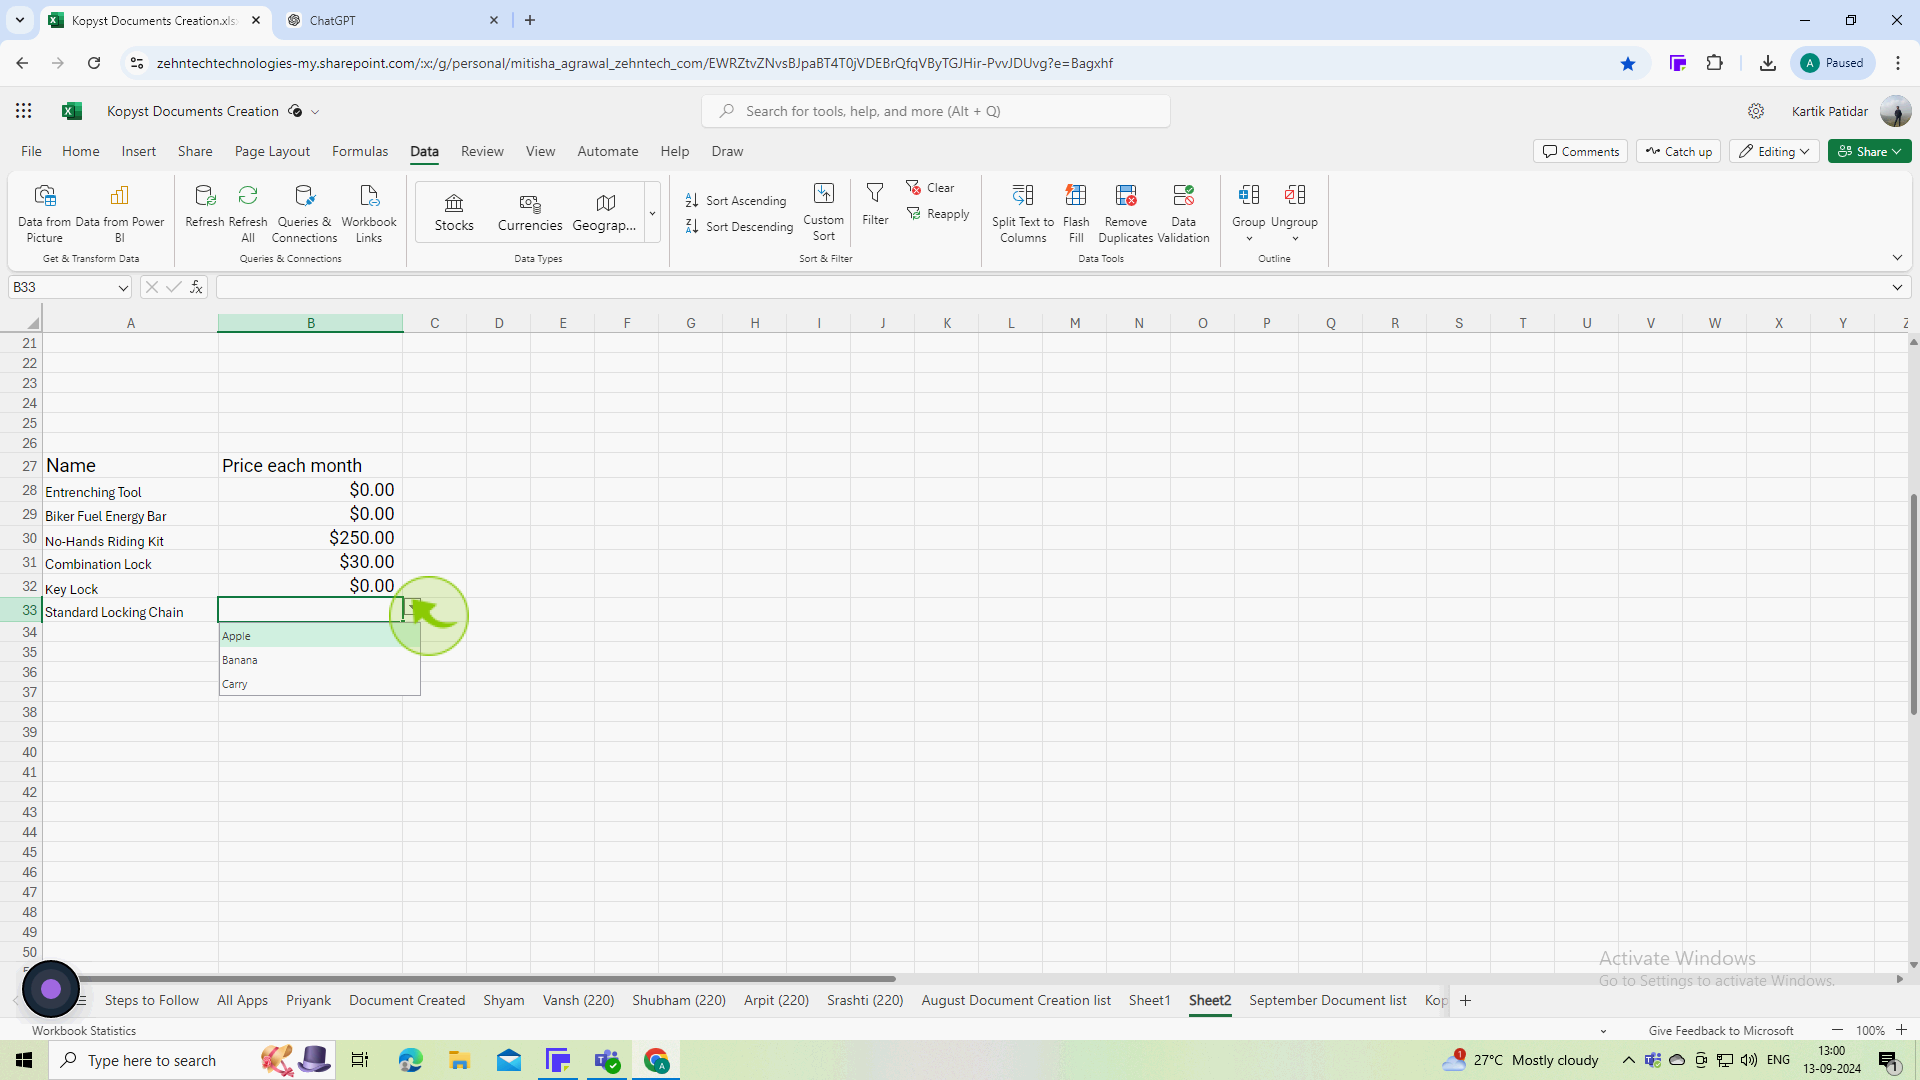Expand the Workbook Links panel
Screen dimensions: 1920x1080
point(371,211)
